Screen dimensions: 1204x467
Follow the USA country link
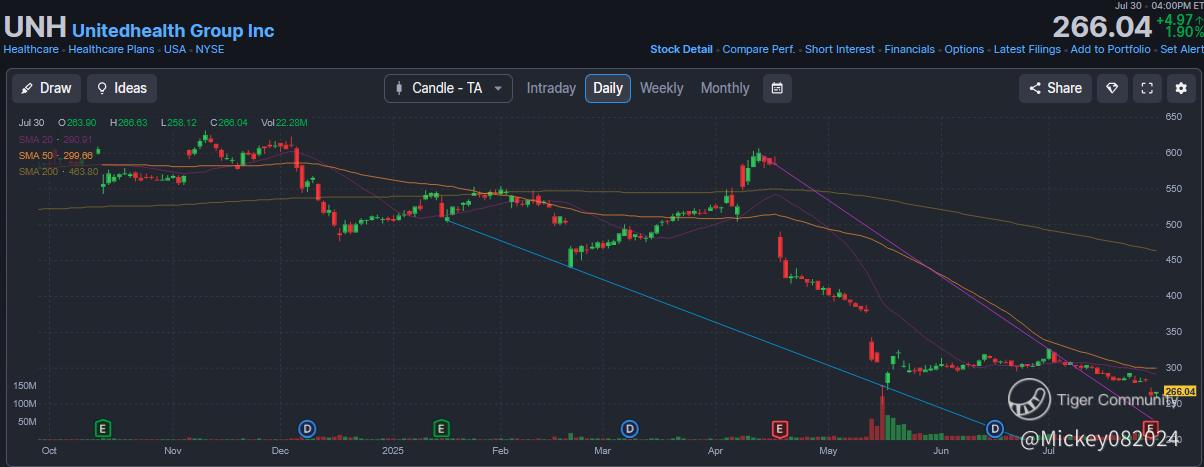175,49
